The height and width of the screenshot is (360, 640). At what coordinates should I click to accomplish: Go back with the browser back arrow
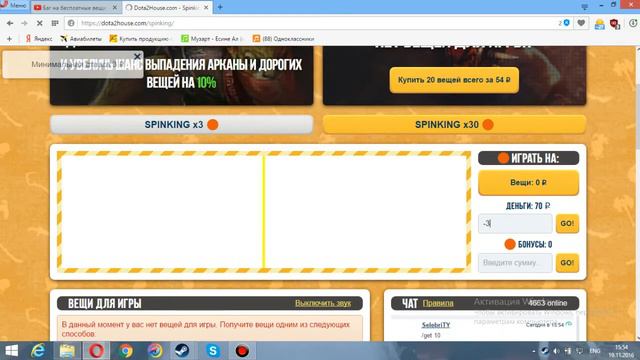click(x=10, y=23)
